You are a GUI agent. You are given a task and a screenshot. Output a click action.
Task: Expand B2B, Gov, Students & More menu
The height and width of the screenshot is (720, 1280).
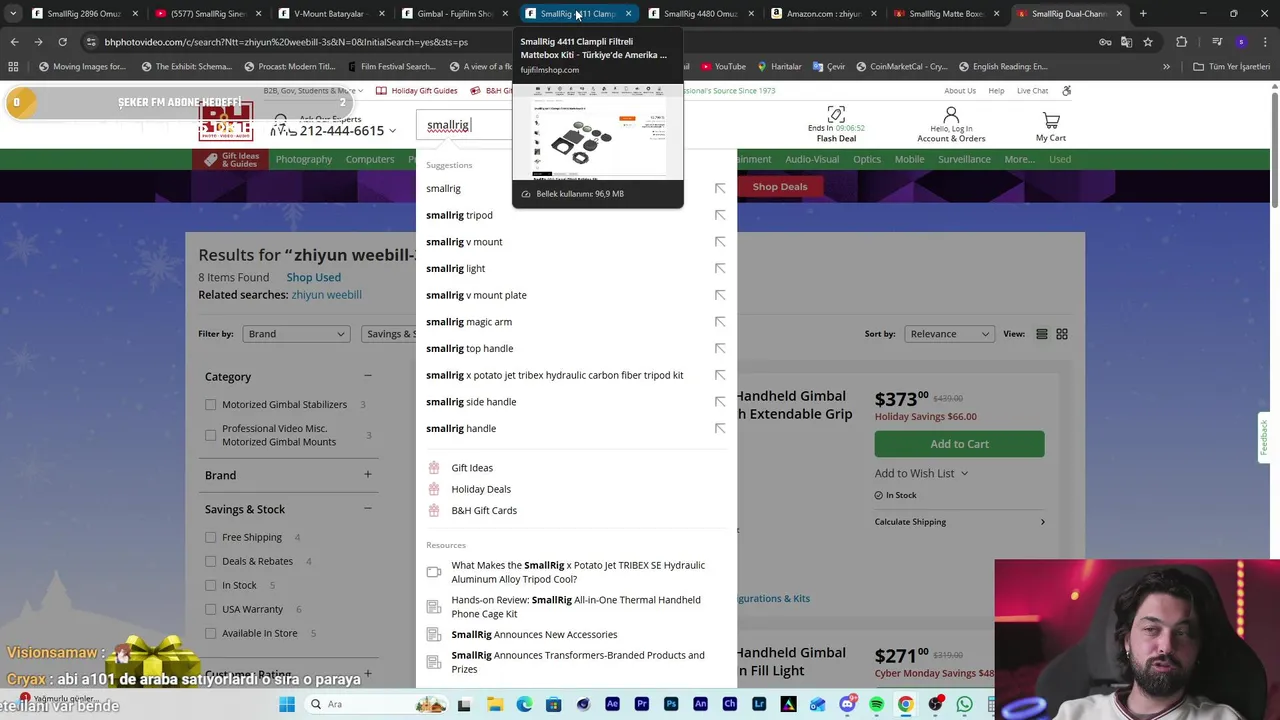tap(313, 91)
